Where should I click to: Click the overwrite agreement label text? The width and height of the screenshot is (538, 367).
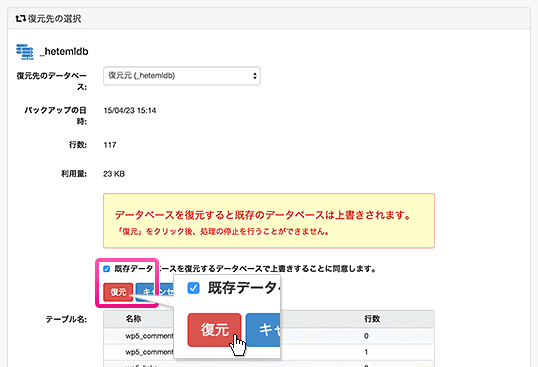click(245, 269)
